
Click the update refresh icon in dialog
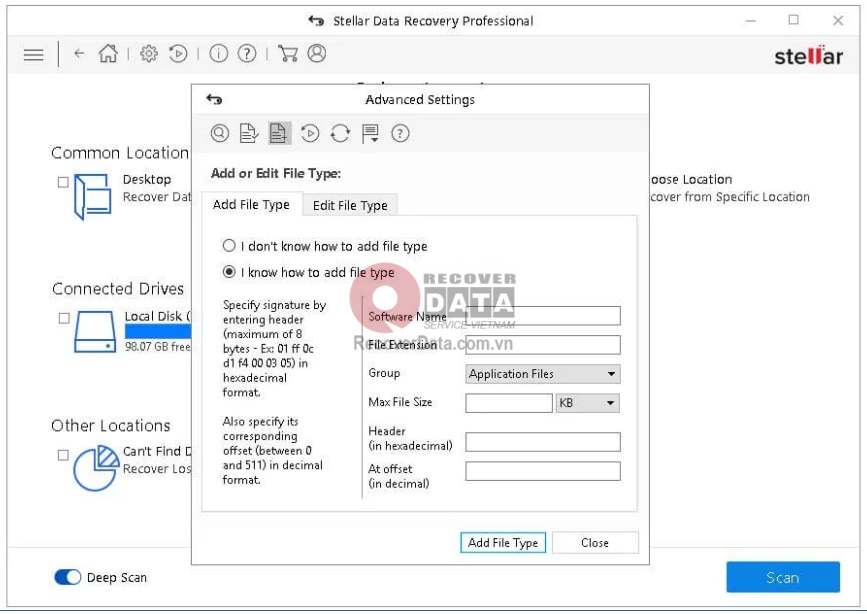pyautogui.click(x=340, y=133)
